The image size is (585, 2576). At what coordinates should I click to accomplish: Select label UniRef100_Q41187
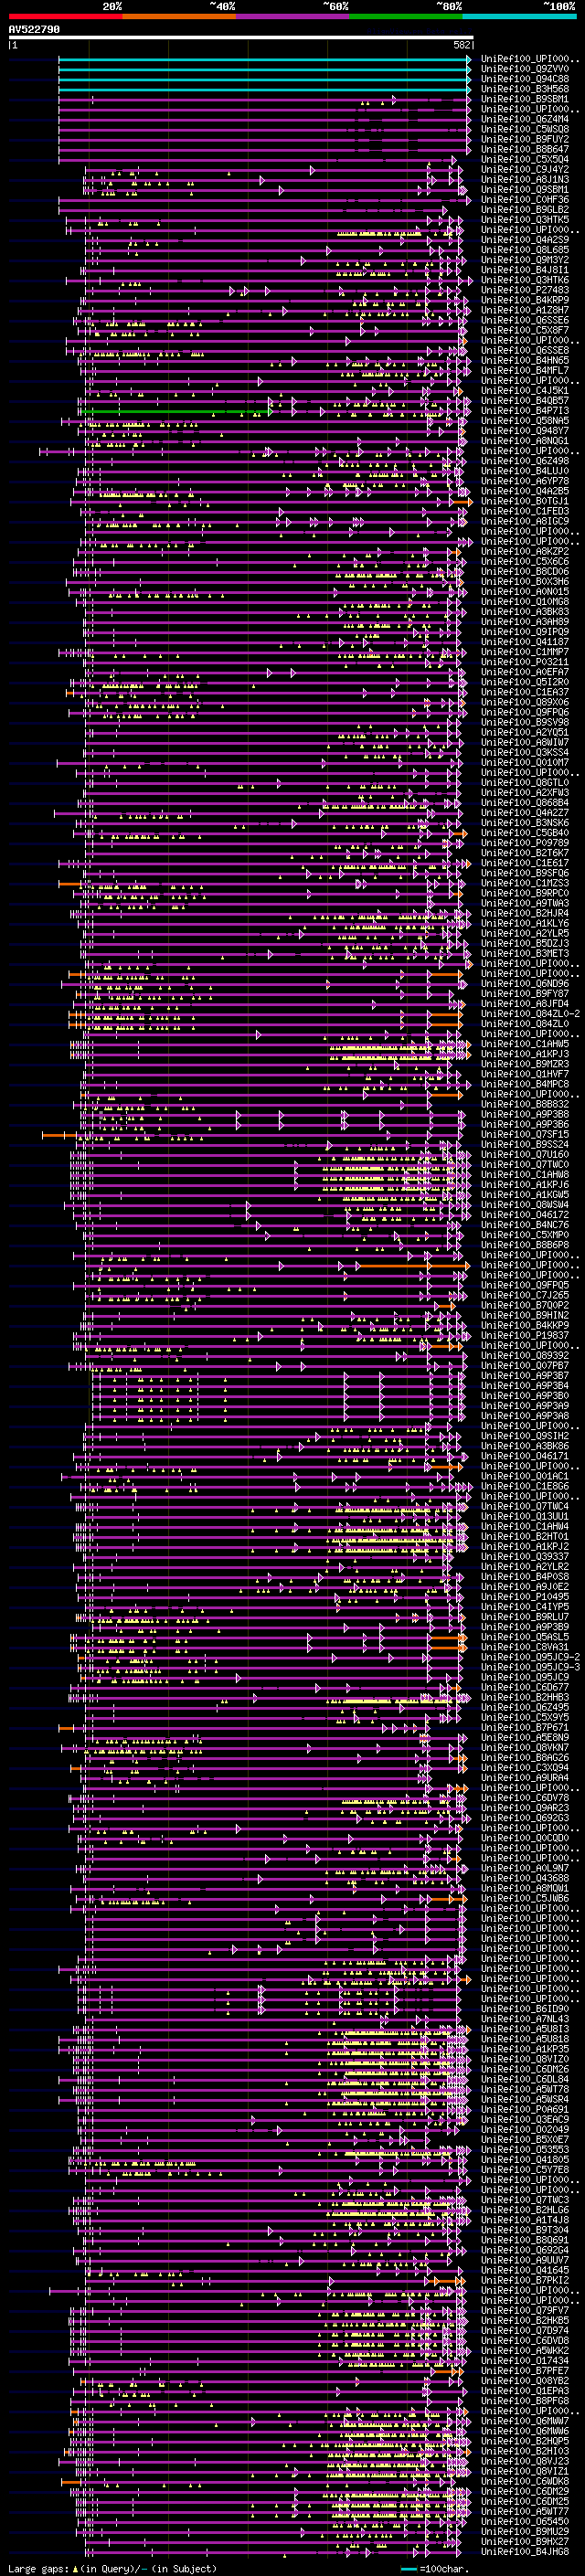point(525,642)
